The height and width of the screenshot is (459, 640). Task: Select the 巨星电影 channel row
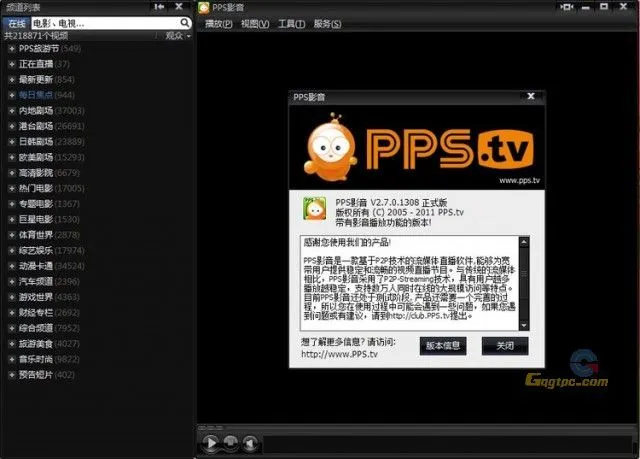click(96, 219)
